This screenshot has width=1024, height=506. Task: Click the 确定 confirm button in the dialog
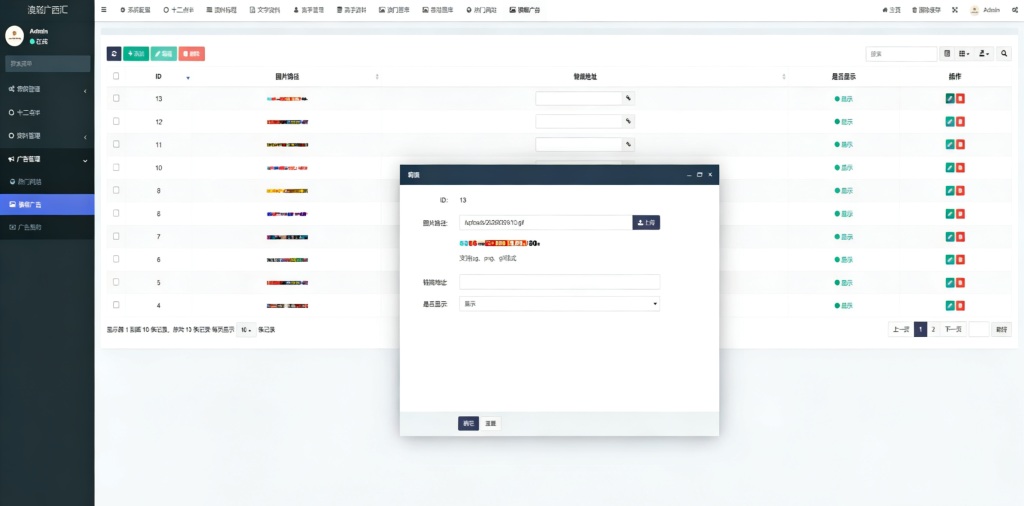tap(468, 424)
